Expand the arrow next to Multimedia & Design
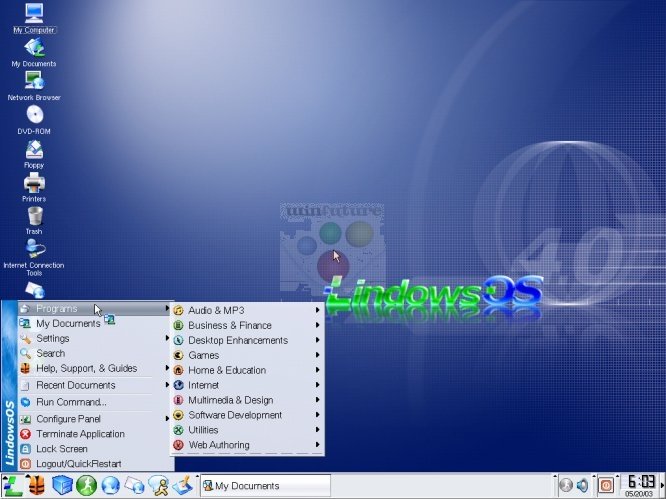The width and height of the screenshot is (666, 499). pyautogui.click(x=317, y=400)
